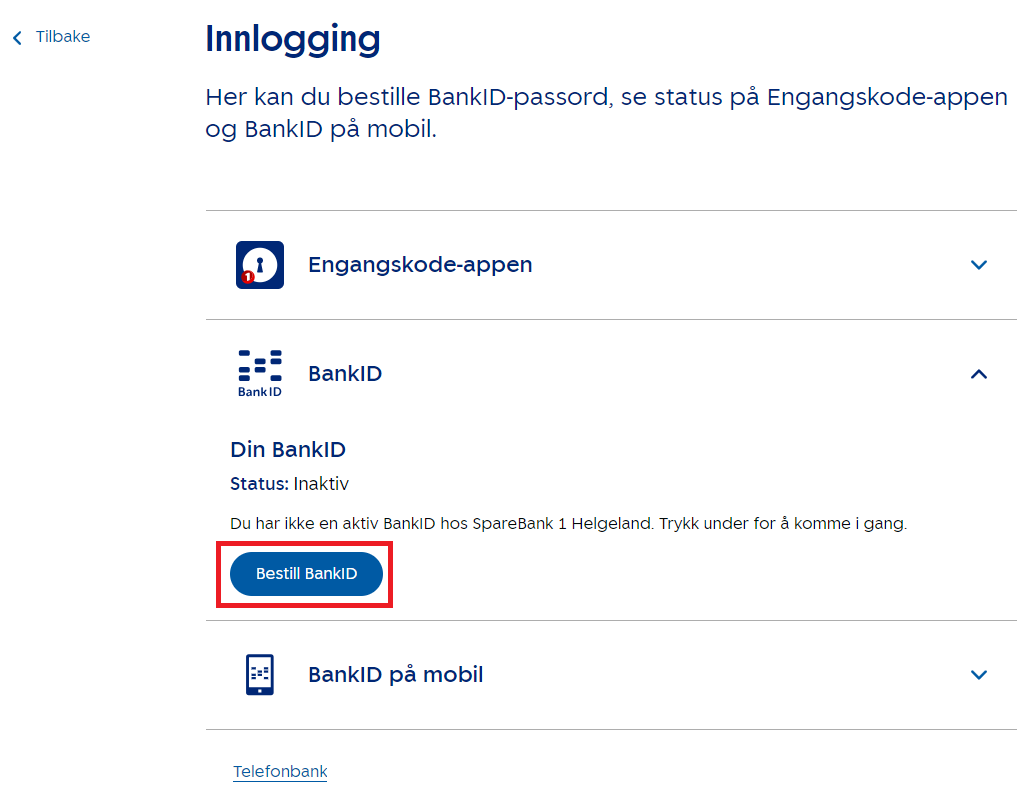This screenshot has width=1036, height=795.
Task: Click the Din BankID subheading
Action: pyautogui.click(x=288, y=450)
